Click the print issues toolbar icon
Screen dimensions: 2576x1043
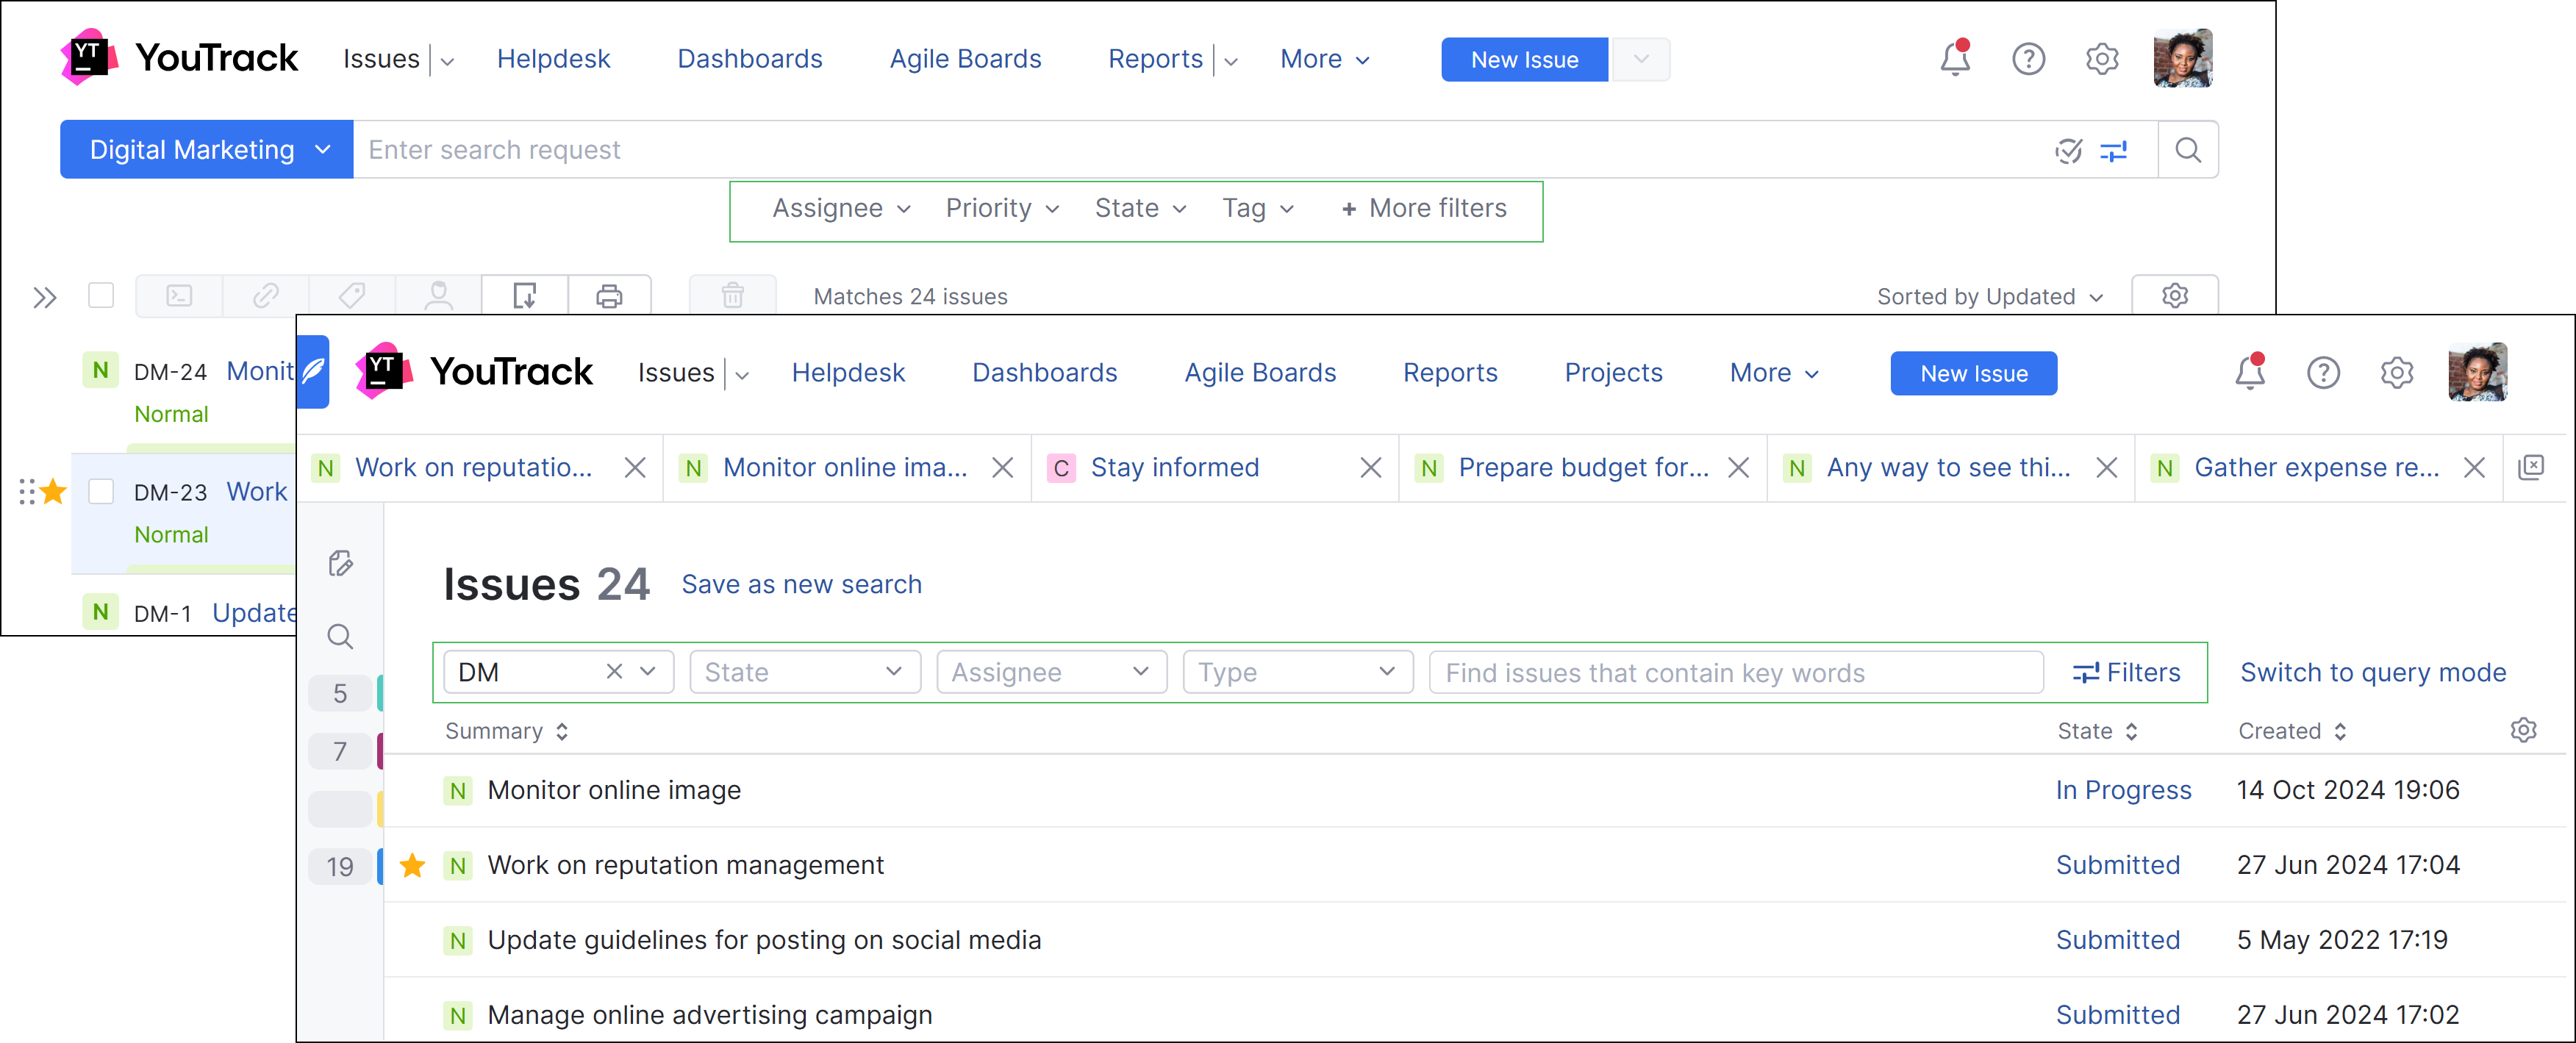(609, 296)
